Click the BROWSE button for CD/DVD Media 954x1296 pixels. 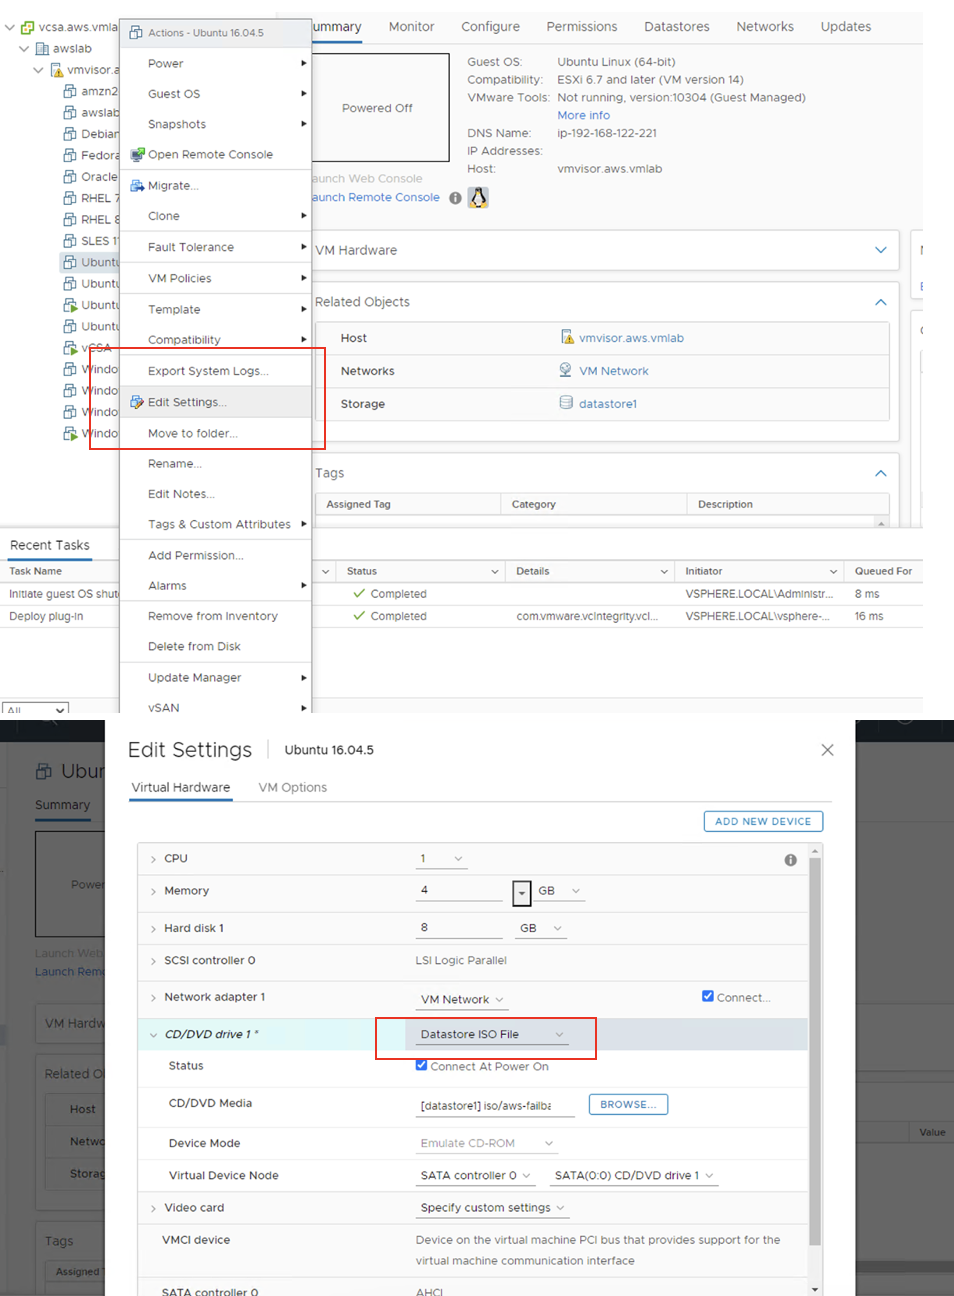(628, 1104)
